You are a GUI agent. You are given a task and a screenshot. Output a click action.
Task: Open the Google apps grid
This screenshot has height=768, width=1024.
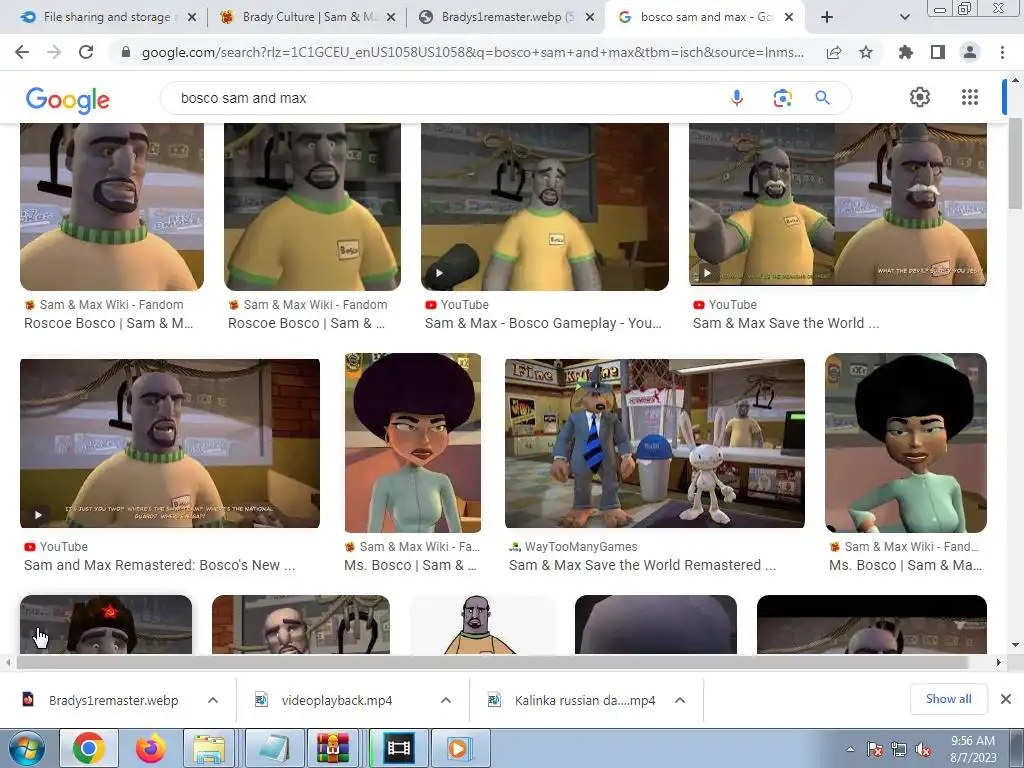click(x=970, y=97)
